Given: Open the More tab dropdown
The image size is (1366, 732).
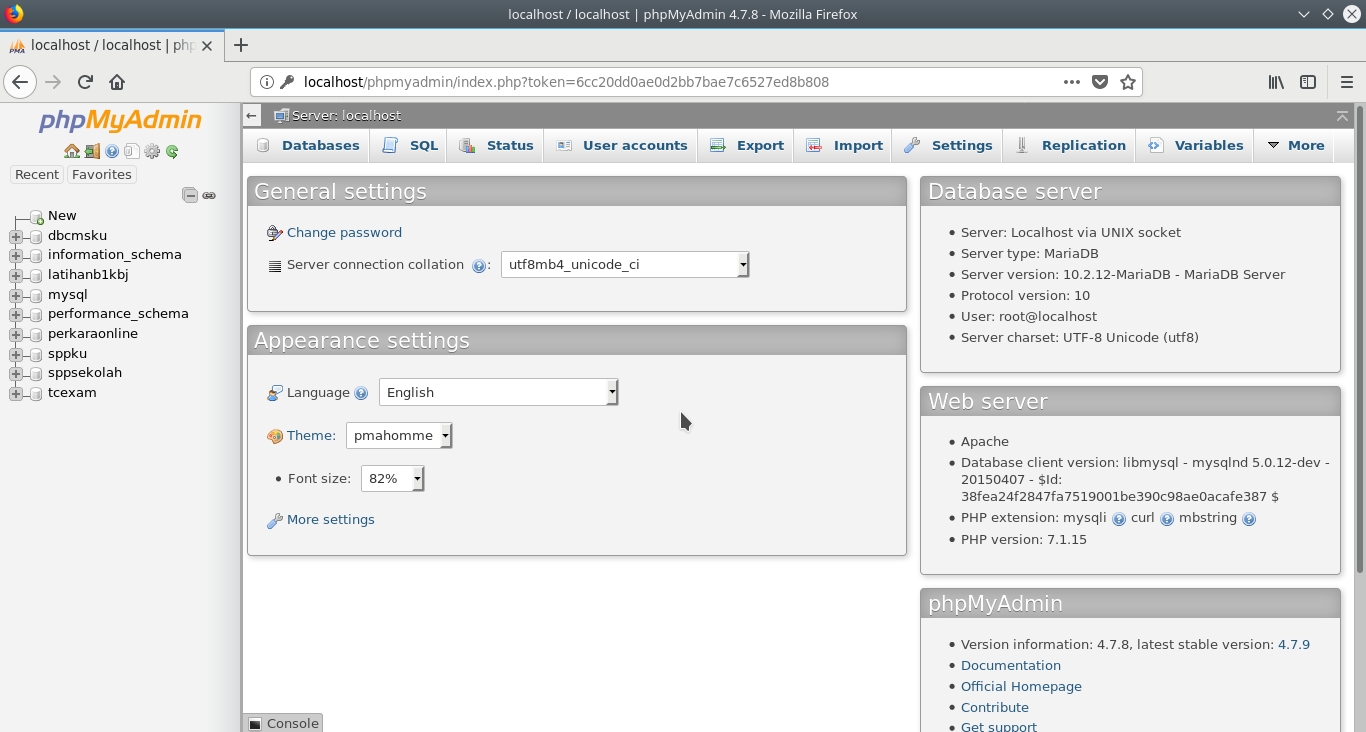Looking at the screenshot, I should 1295,145.
